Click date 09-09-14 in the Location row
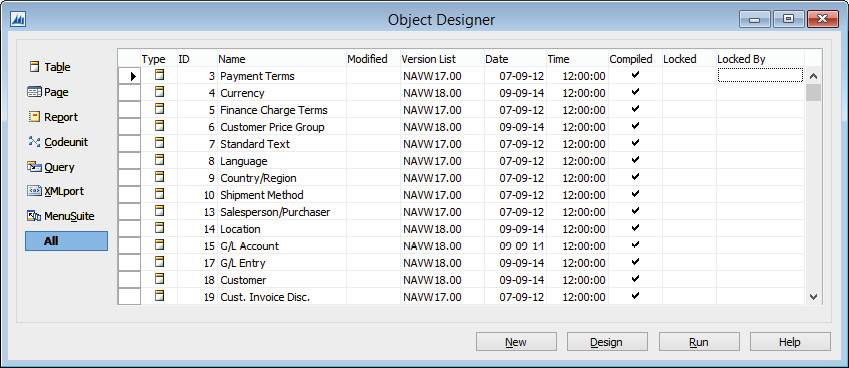This screenshot has height=368, width=849. pos(522,229)
